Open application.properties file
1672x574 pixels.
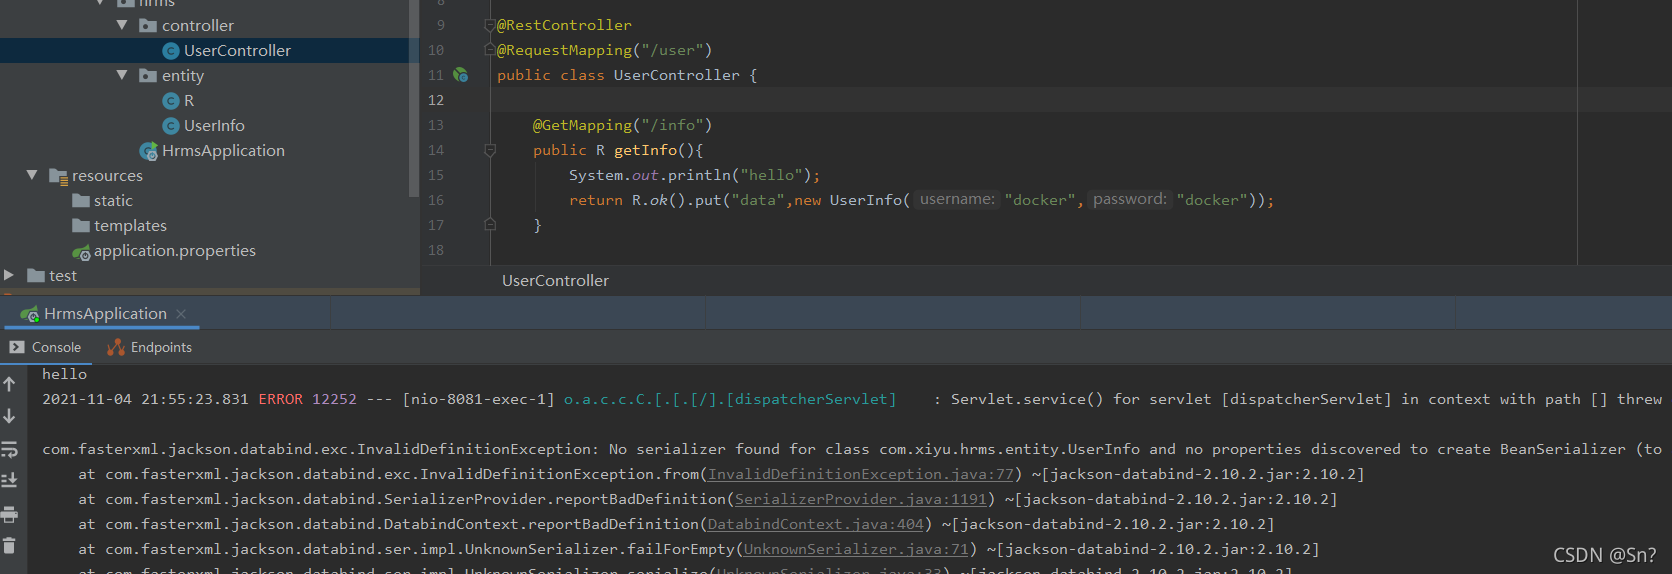[x=175, y=250]
